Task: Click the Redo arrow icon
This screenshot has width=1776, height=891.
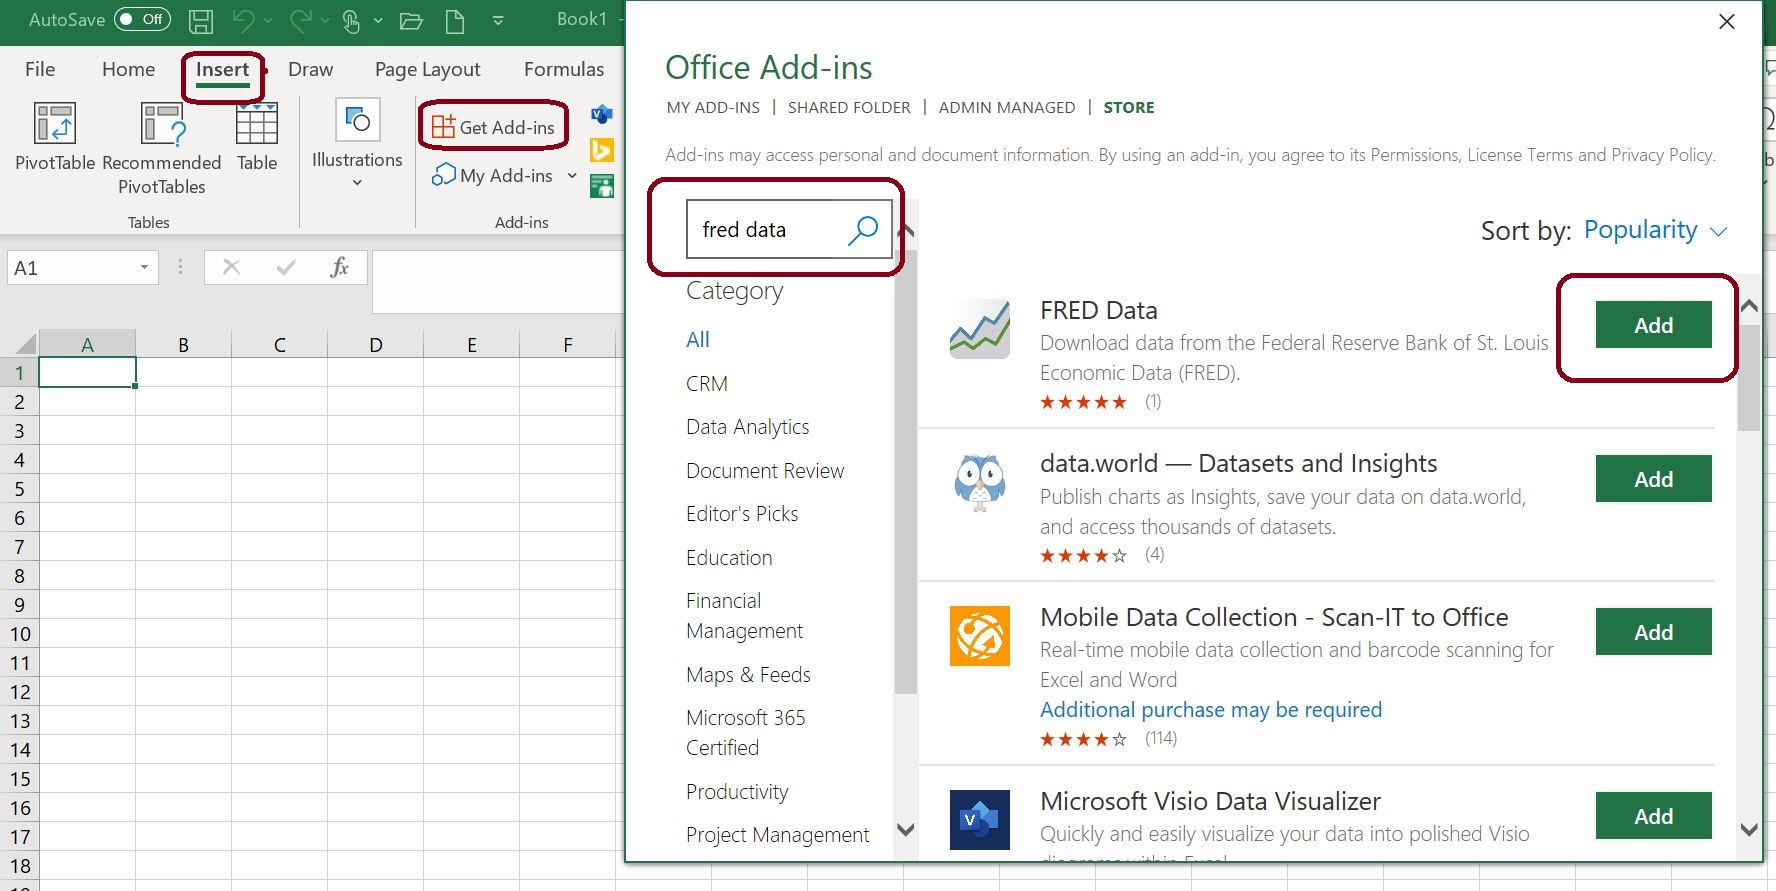Action: [x=300, y=20]
